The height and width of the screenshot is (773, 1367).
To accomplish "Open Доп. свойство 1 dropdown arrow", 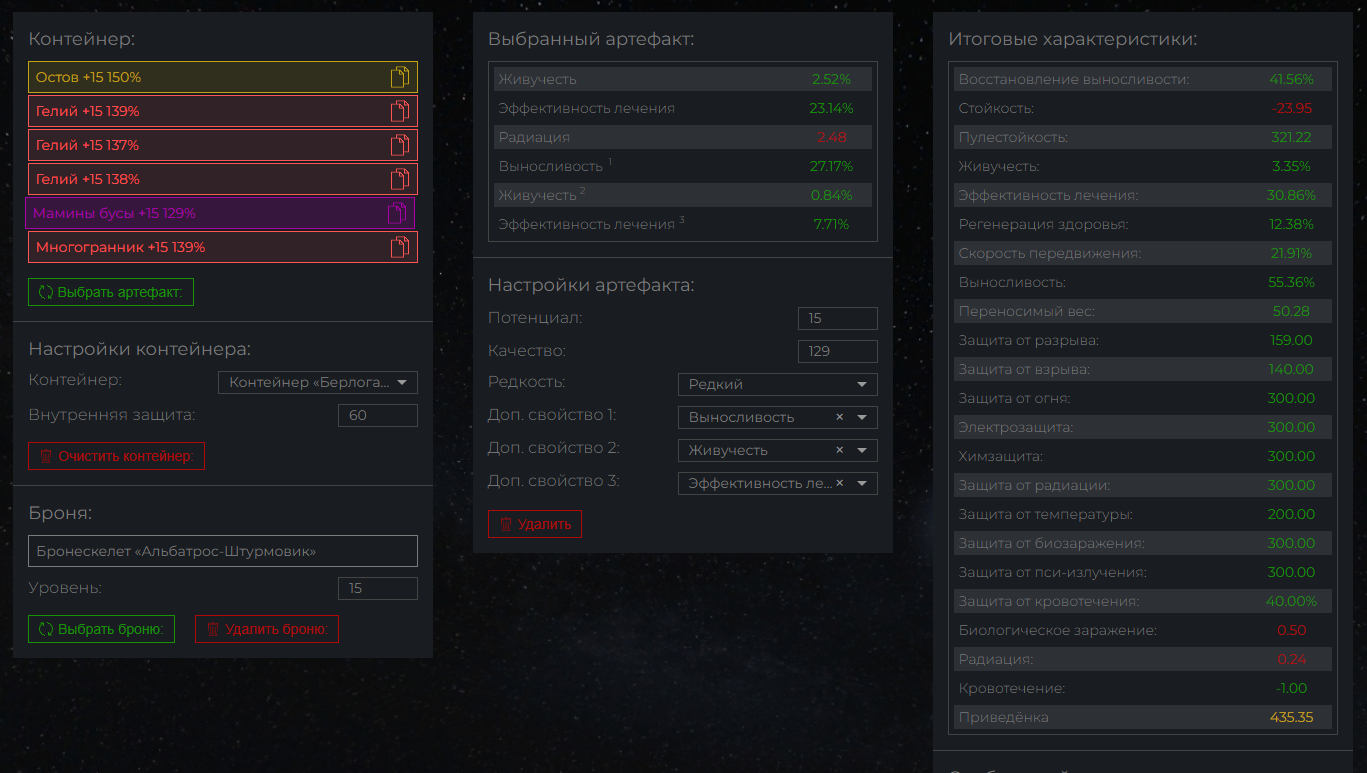I will 861,417.
